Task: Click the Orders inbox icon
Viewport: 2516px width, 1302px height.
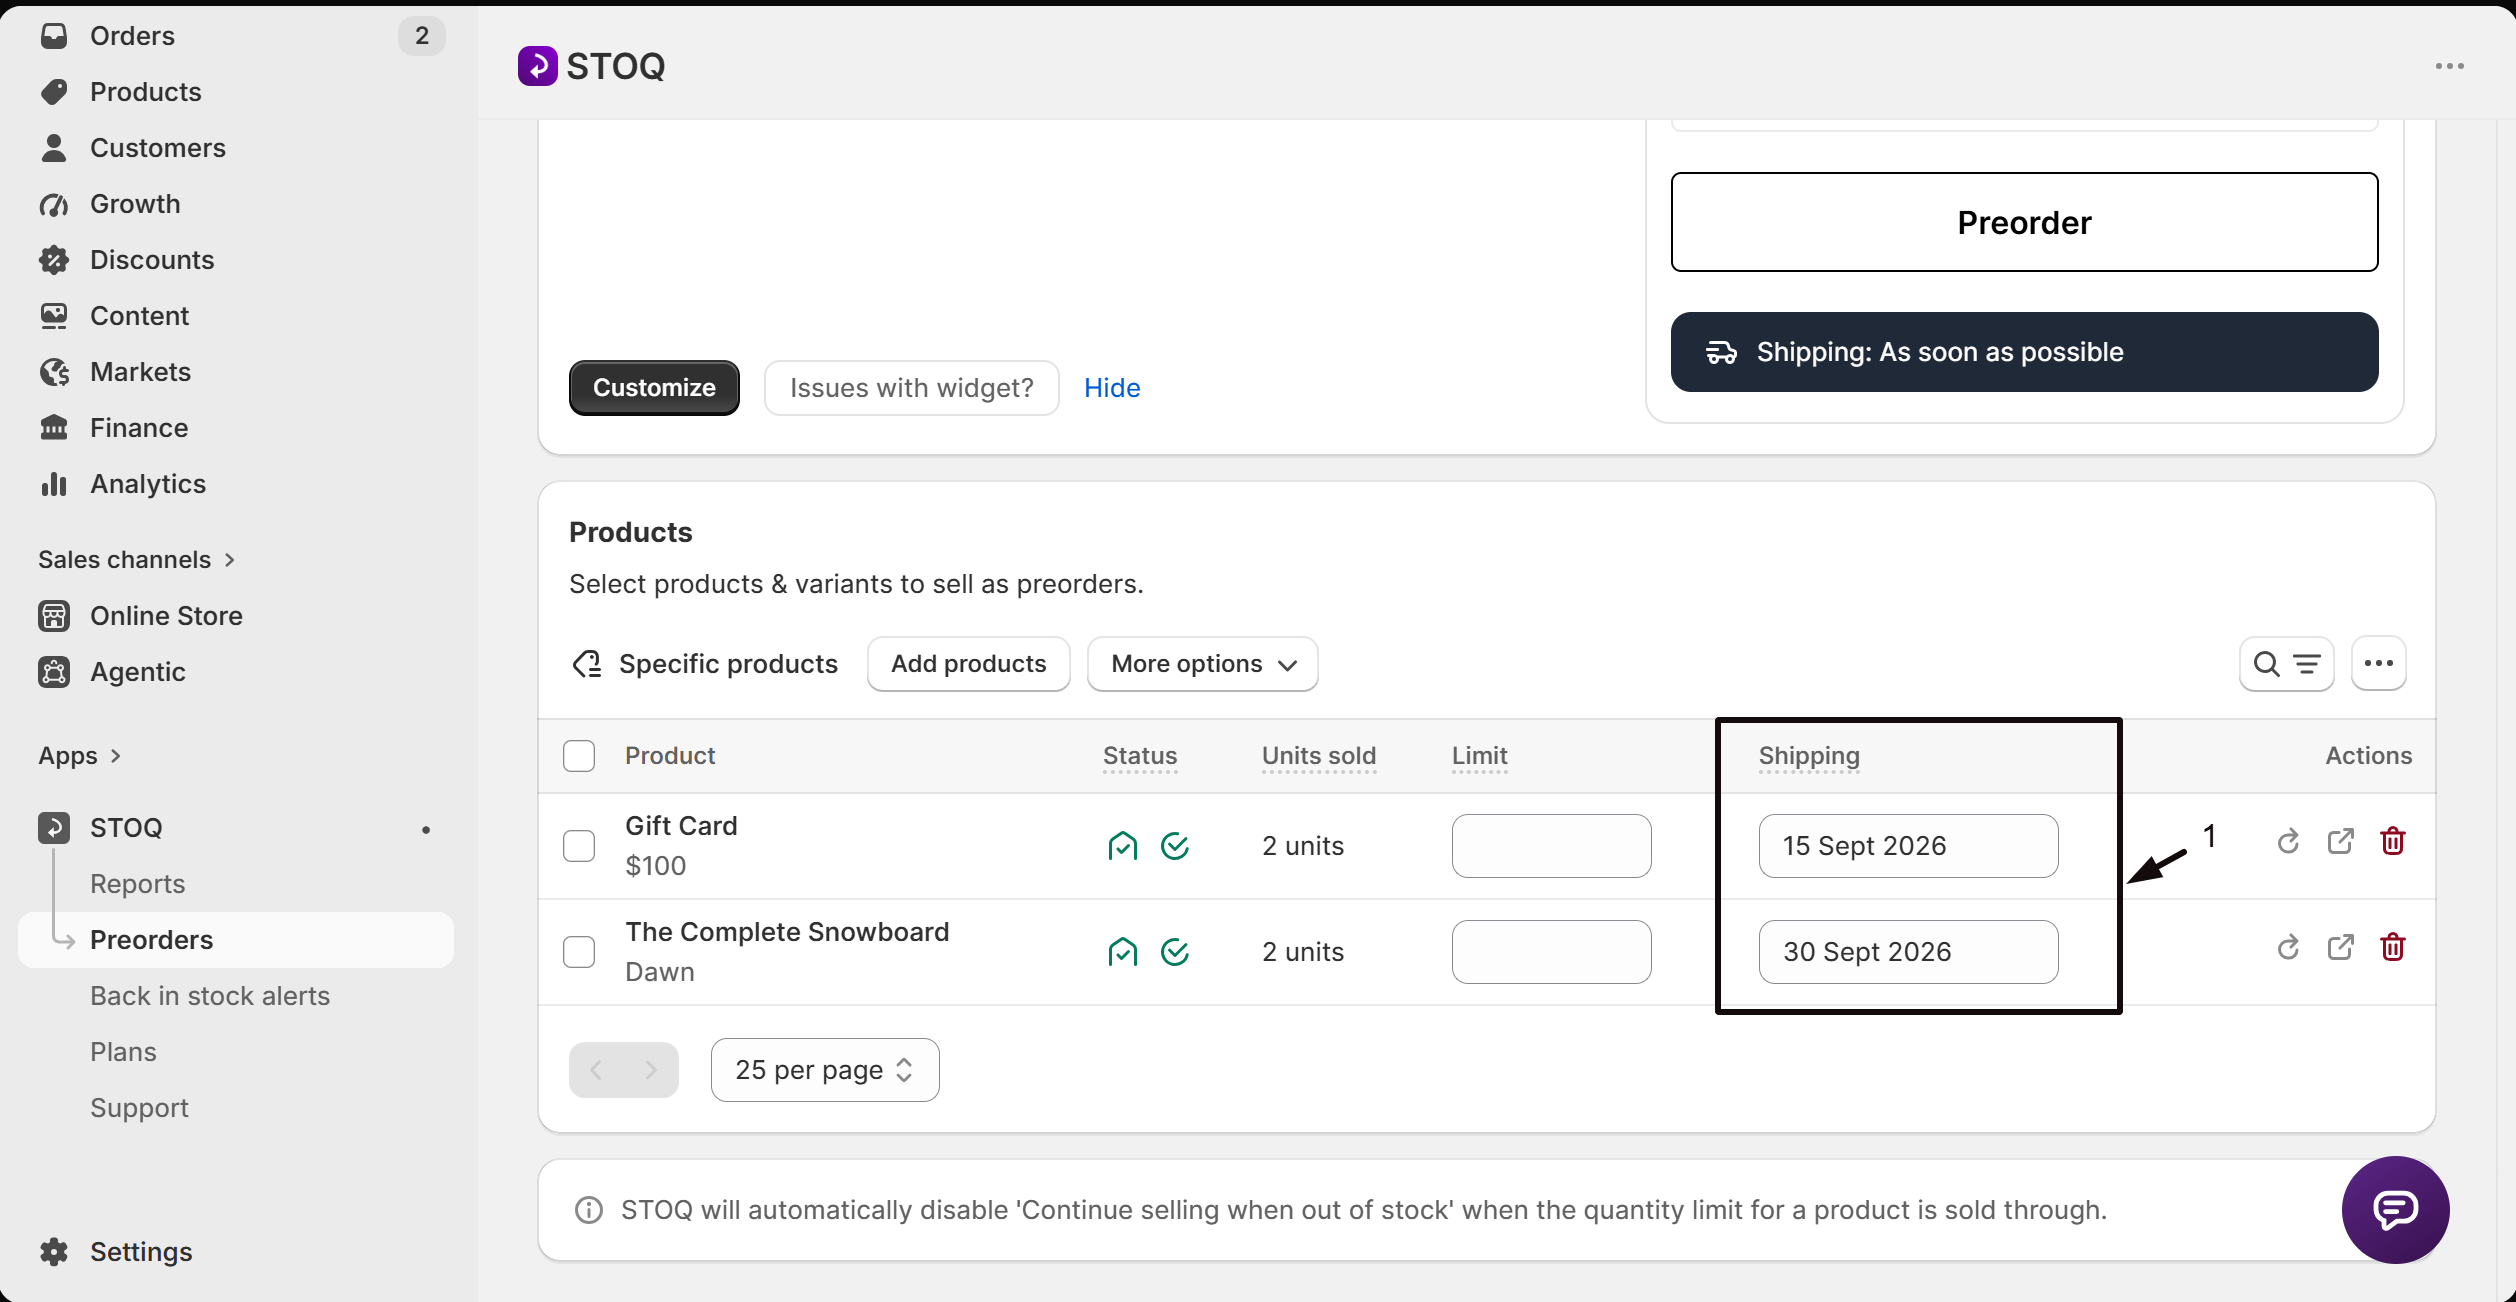Action: click(54, 36)
